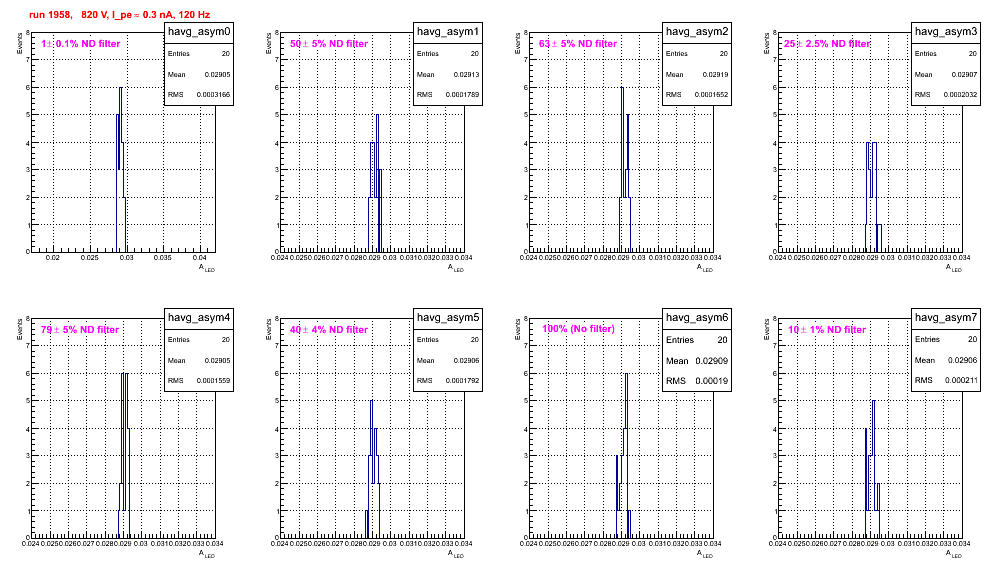Click the Entries row in havg_asym7 box
Image resolution: width=996 pixels, height=572 pixels.
(946, 339)
